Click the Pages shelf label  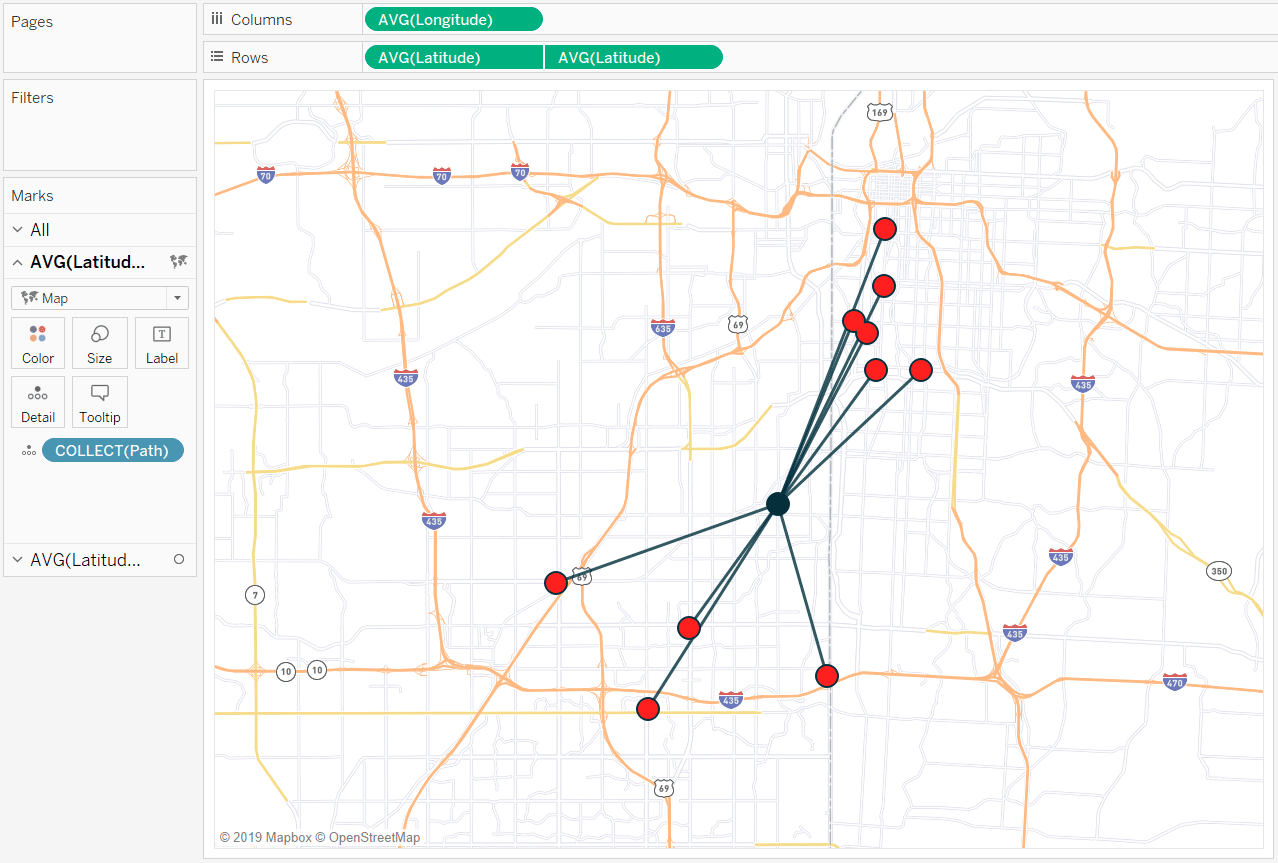32,22
